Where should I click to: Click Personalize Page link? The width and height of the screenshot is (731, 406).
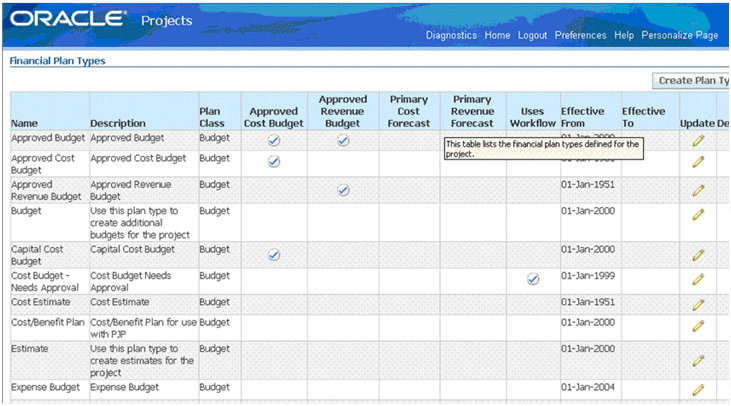pos(680,35)
